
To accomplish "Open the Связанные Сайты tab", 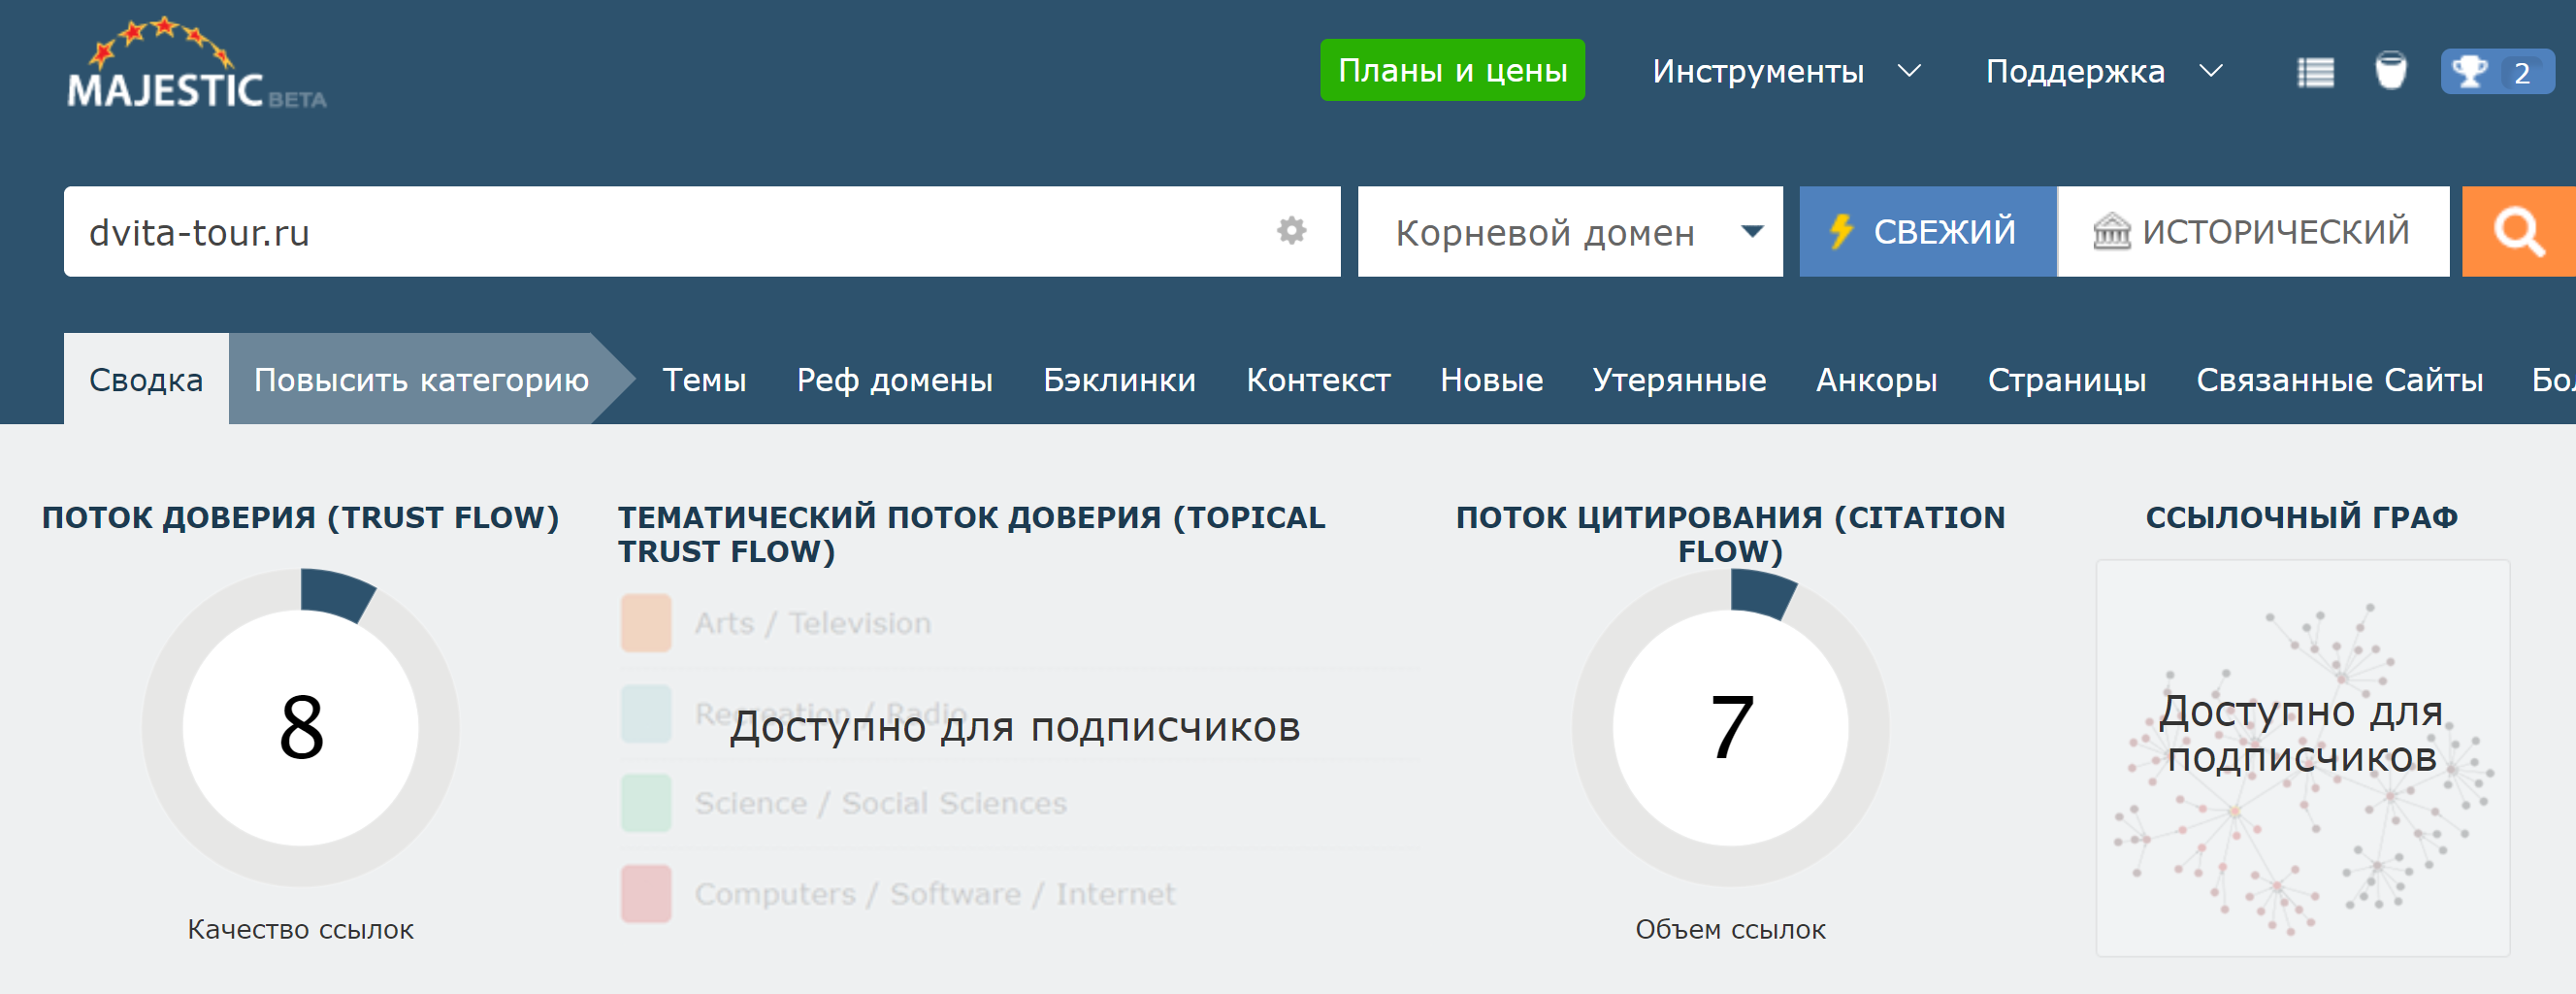I will pos(2339,380).
